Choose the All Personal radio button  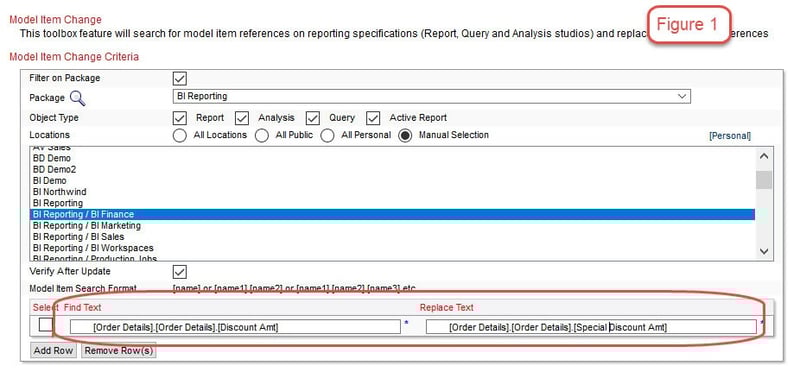[x=327, y=136]
